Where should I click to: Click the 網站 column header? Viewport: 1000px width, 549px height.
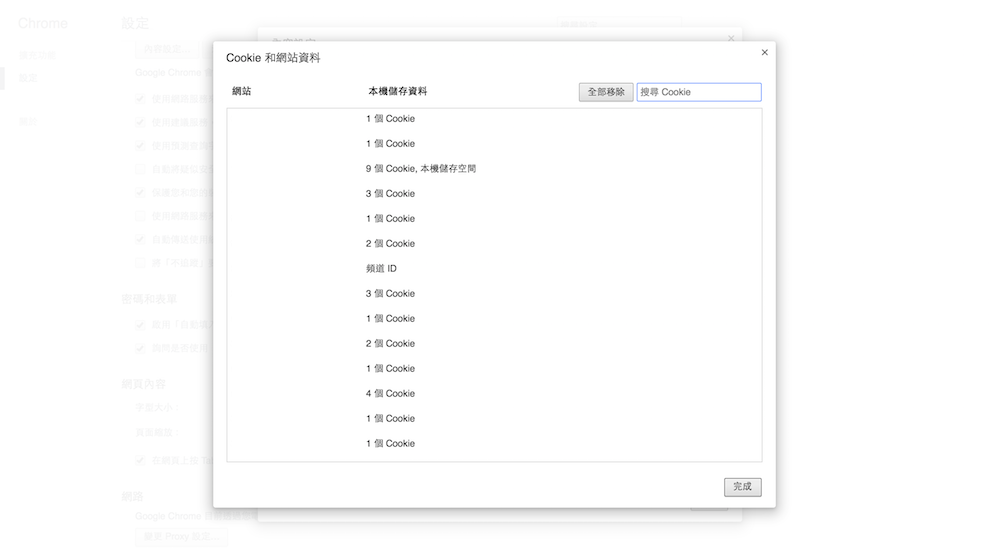pyautogui.click(x=242, y=92)
